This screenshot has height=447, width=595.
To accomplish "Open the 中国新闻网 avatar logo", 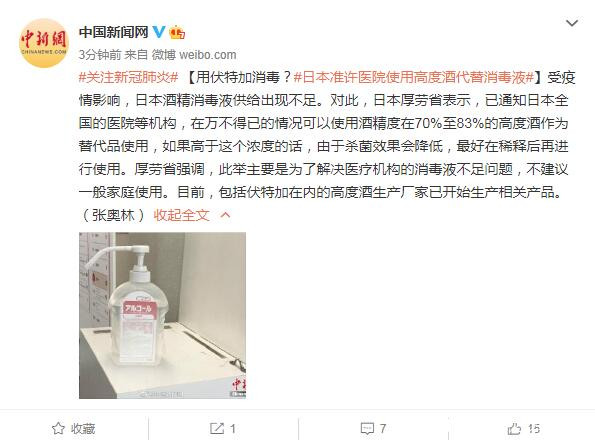I will 43,43.
